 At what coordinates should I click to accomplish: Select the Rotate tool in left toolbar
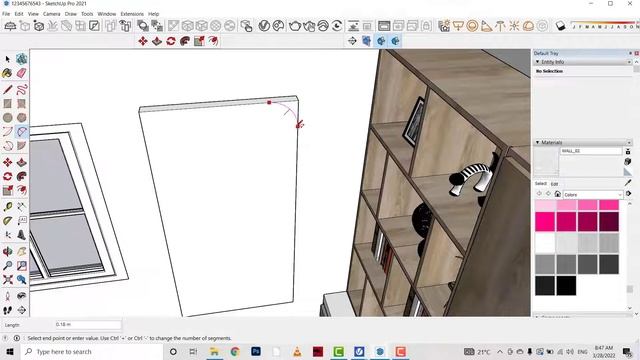click(7, 176)
